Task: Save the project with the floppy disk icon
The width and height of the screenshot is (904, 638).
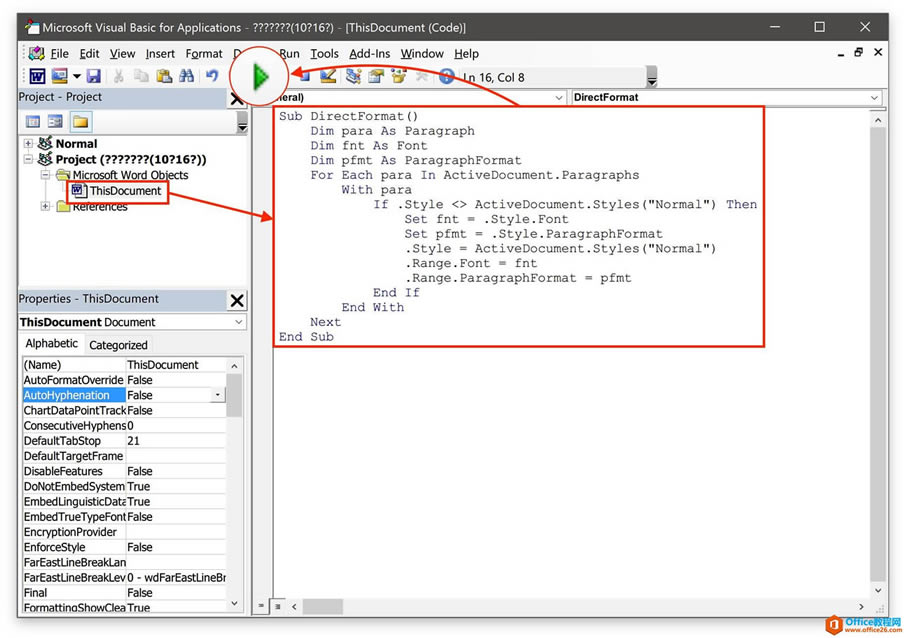Action: click(x=93, y=76)
